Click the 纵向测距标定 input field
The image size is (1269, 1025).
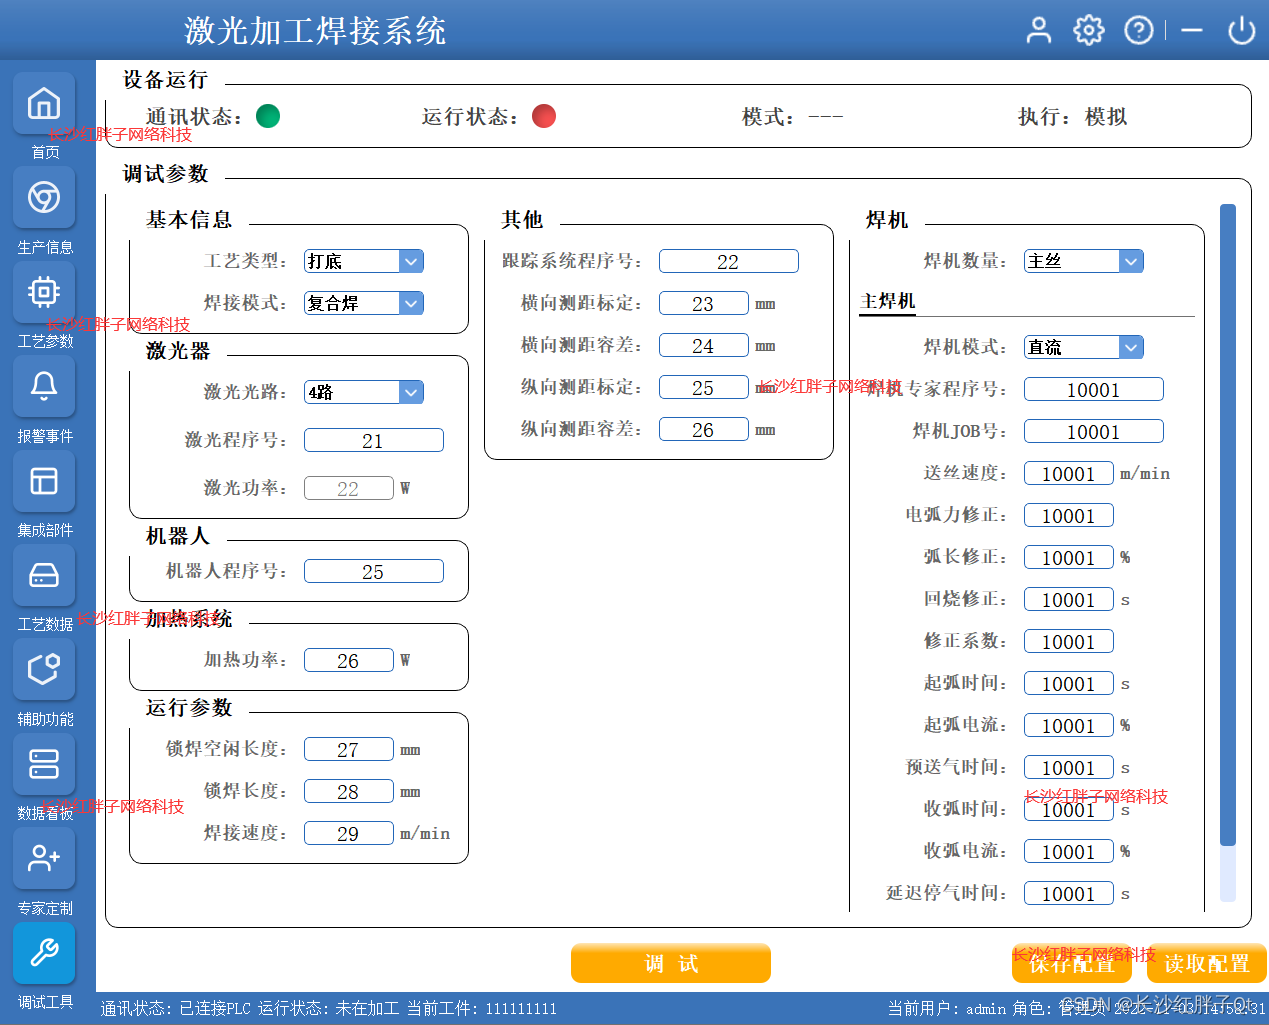[704, 387]
